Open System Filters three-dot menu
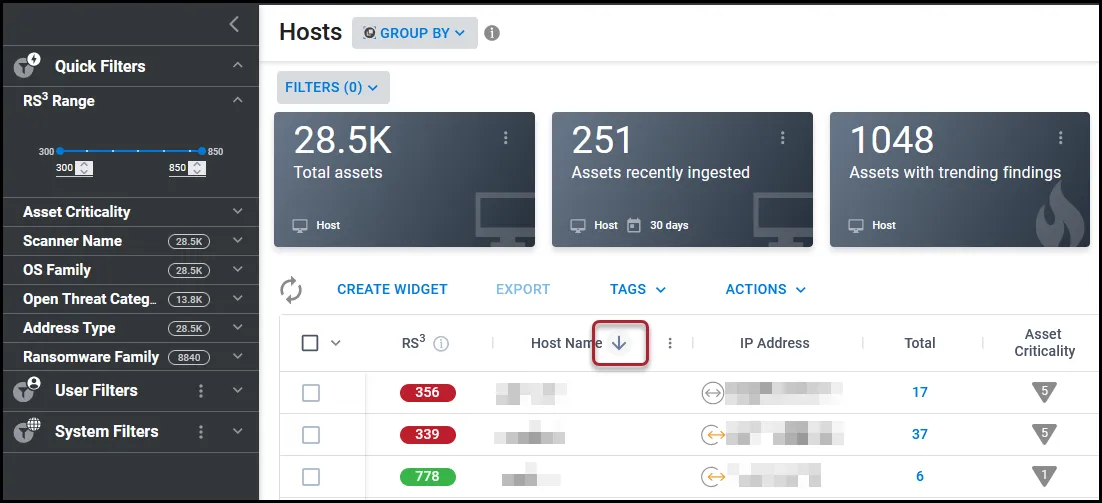The image size is (1102, 503). pos(201,431)
